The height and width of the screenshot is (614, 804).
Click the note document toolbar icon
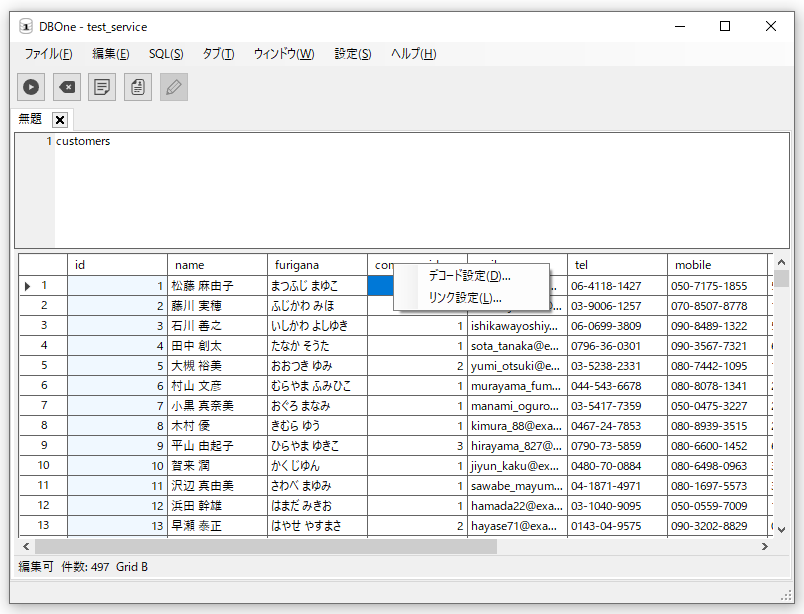102,87
